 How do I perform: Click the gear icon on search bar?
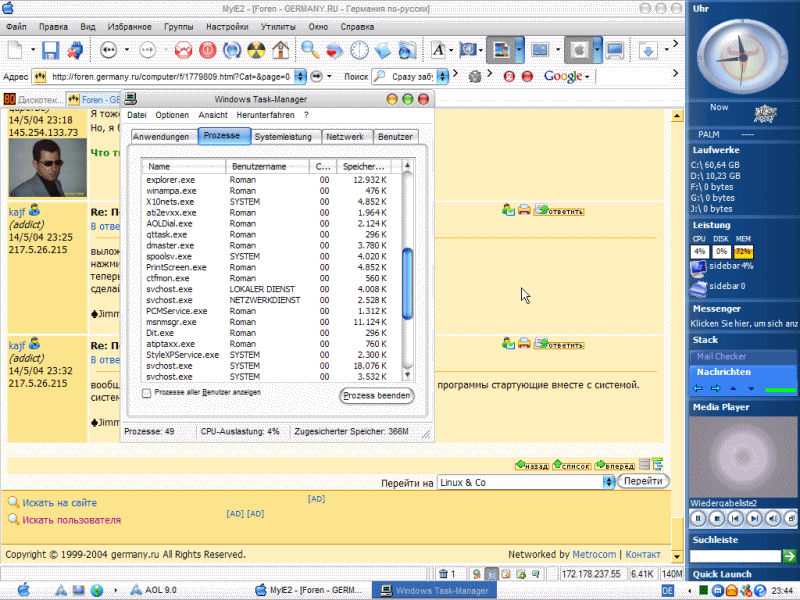pos(475,77)
